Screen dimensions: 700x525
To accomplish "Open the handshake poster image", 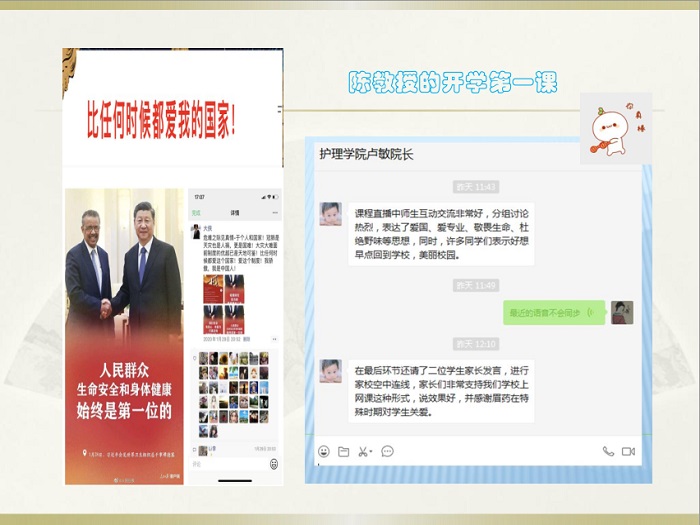I will click(x=124, y=336).
